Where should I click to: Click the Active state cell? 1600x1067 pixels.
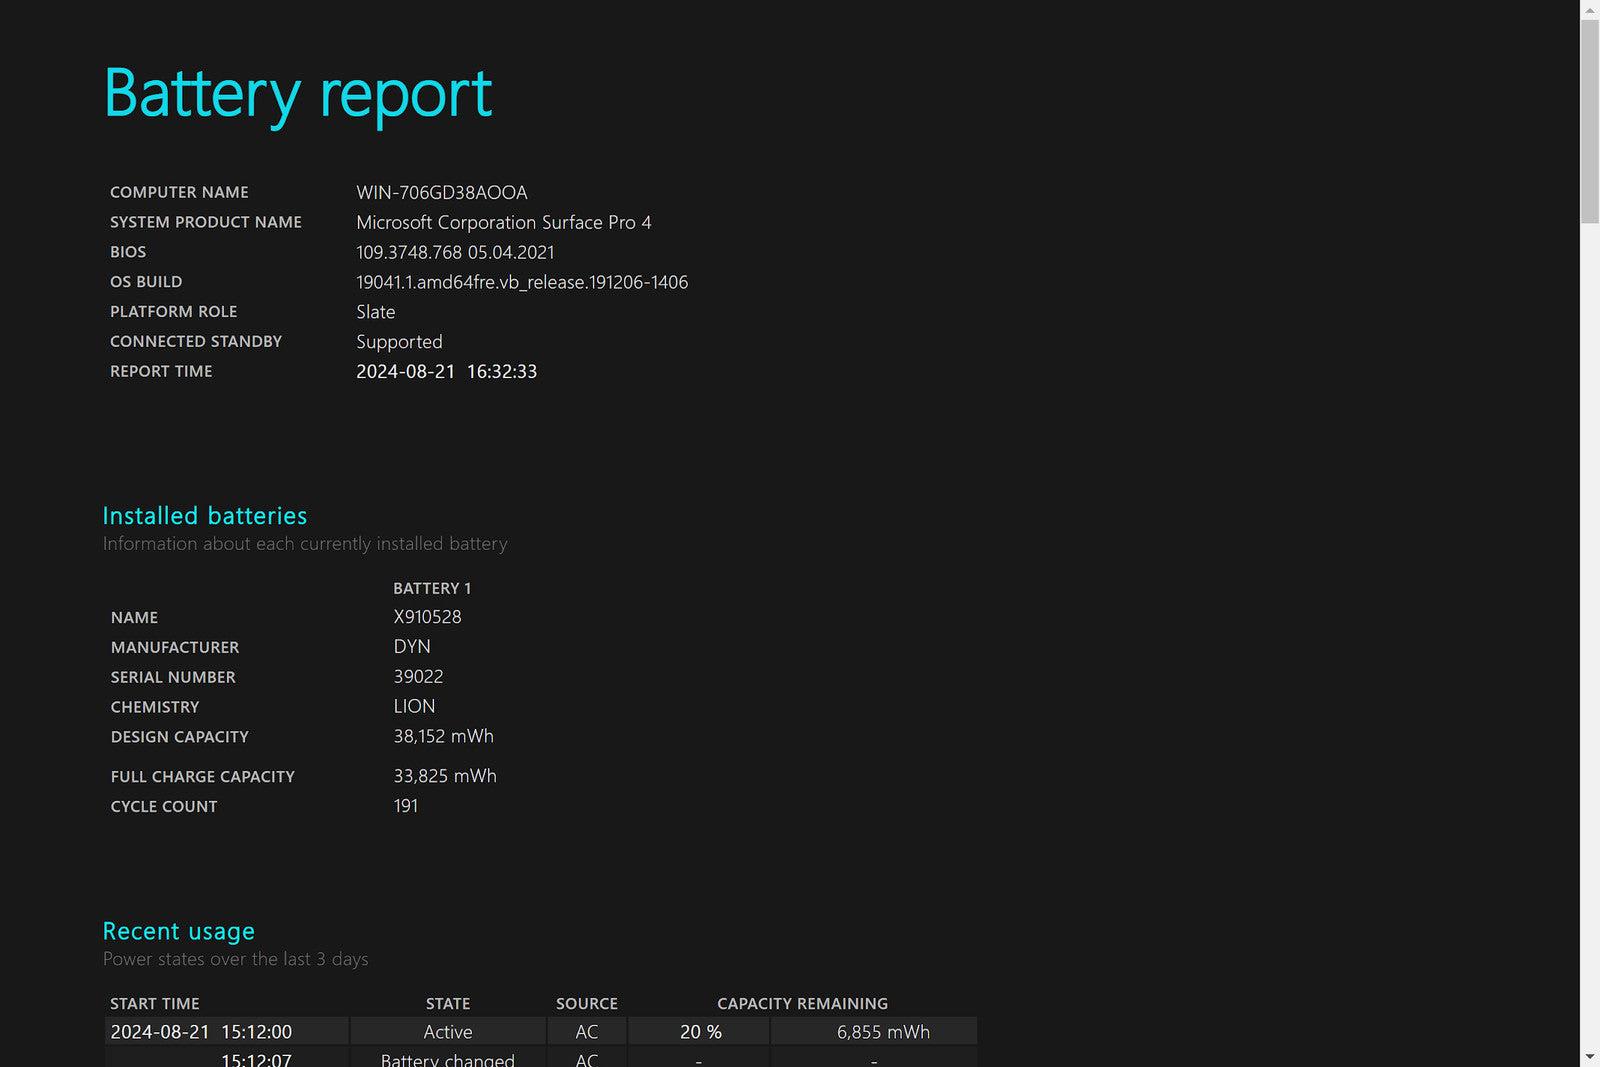(447, 1032)
